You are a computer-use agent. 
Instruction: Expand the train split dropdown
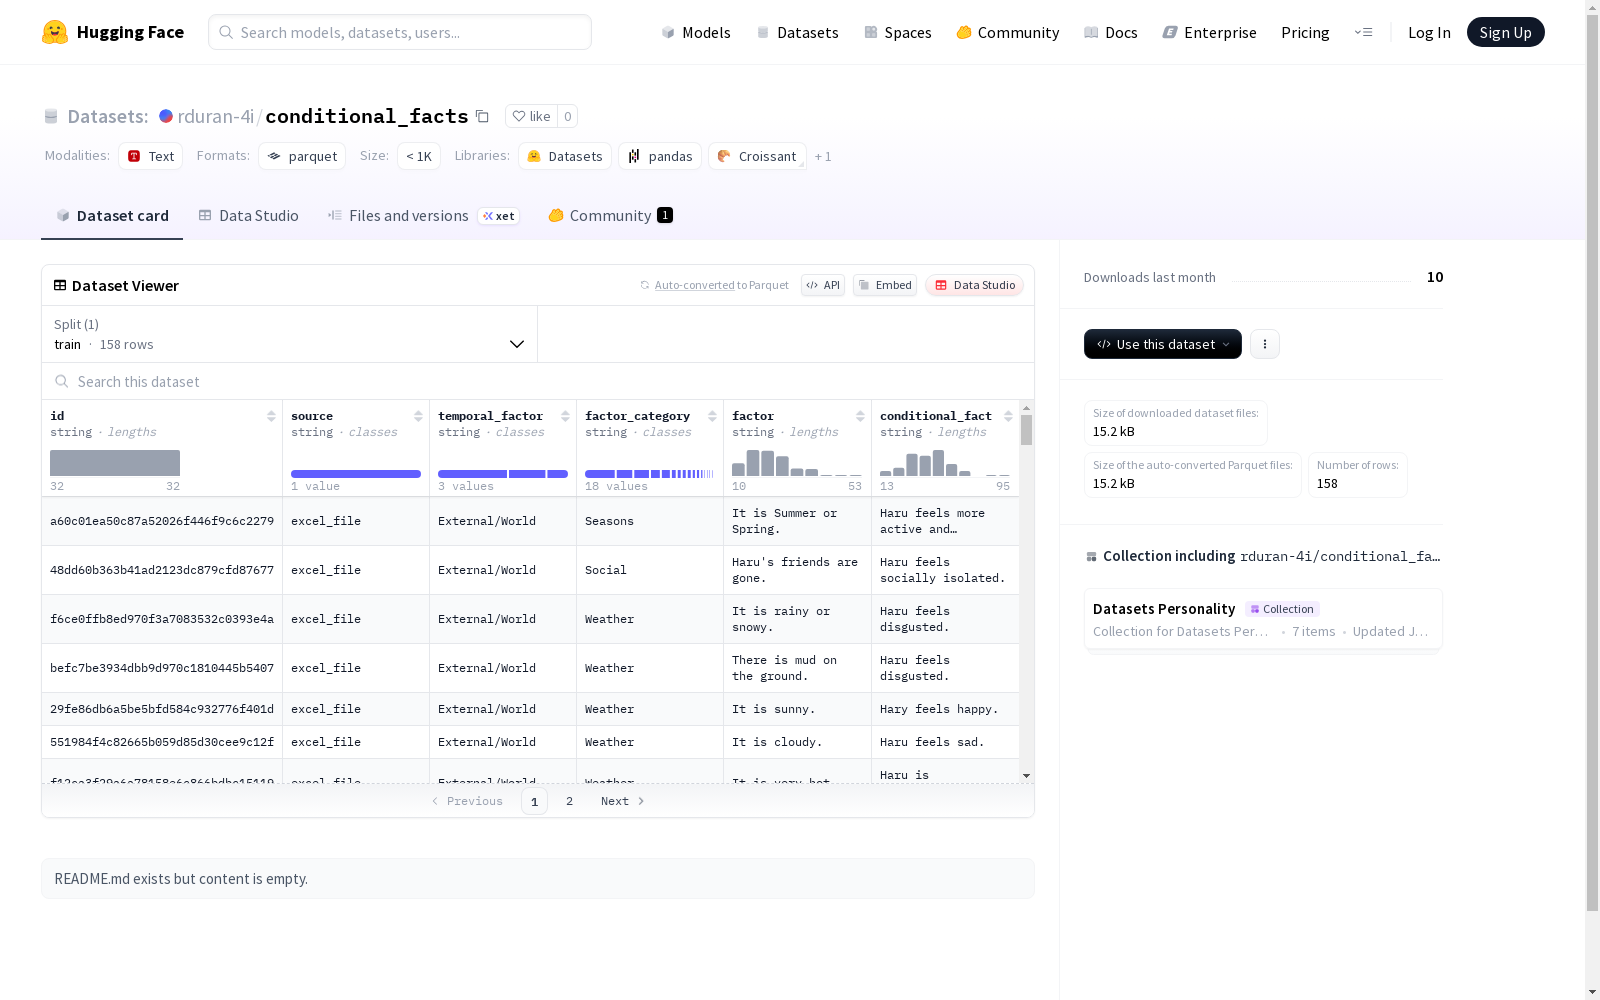click(x=290, y=334)
